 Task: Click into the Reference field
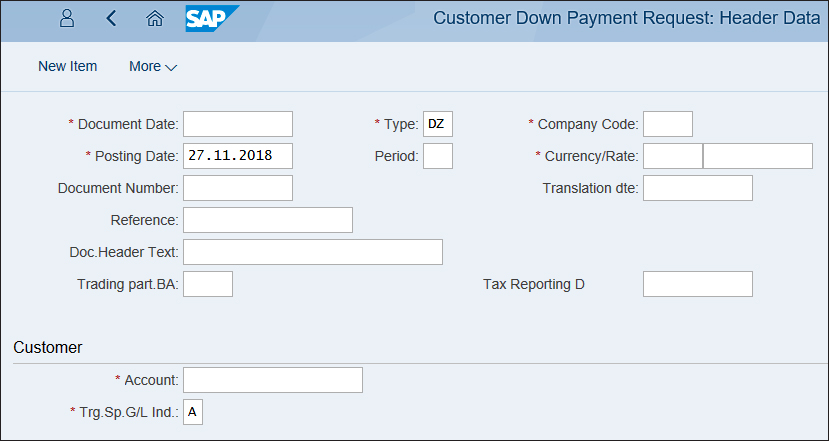click(268, 220)
